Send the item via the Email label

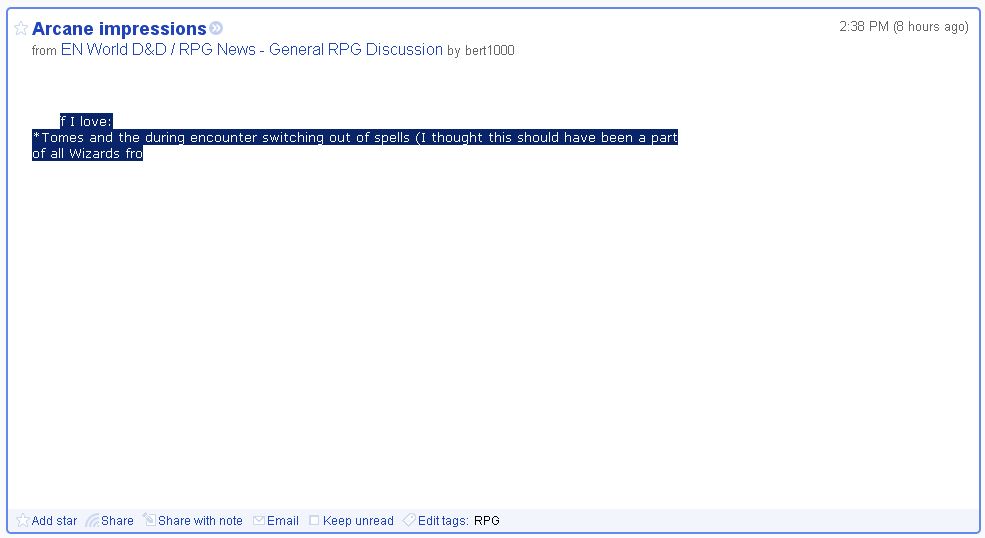pyautogui.click(x=283, y=521)
